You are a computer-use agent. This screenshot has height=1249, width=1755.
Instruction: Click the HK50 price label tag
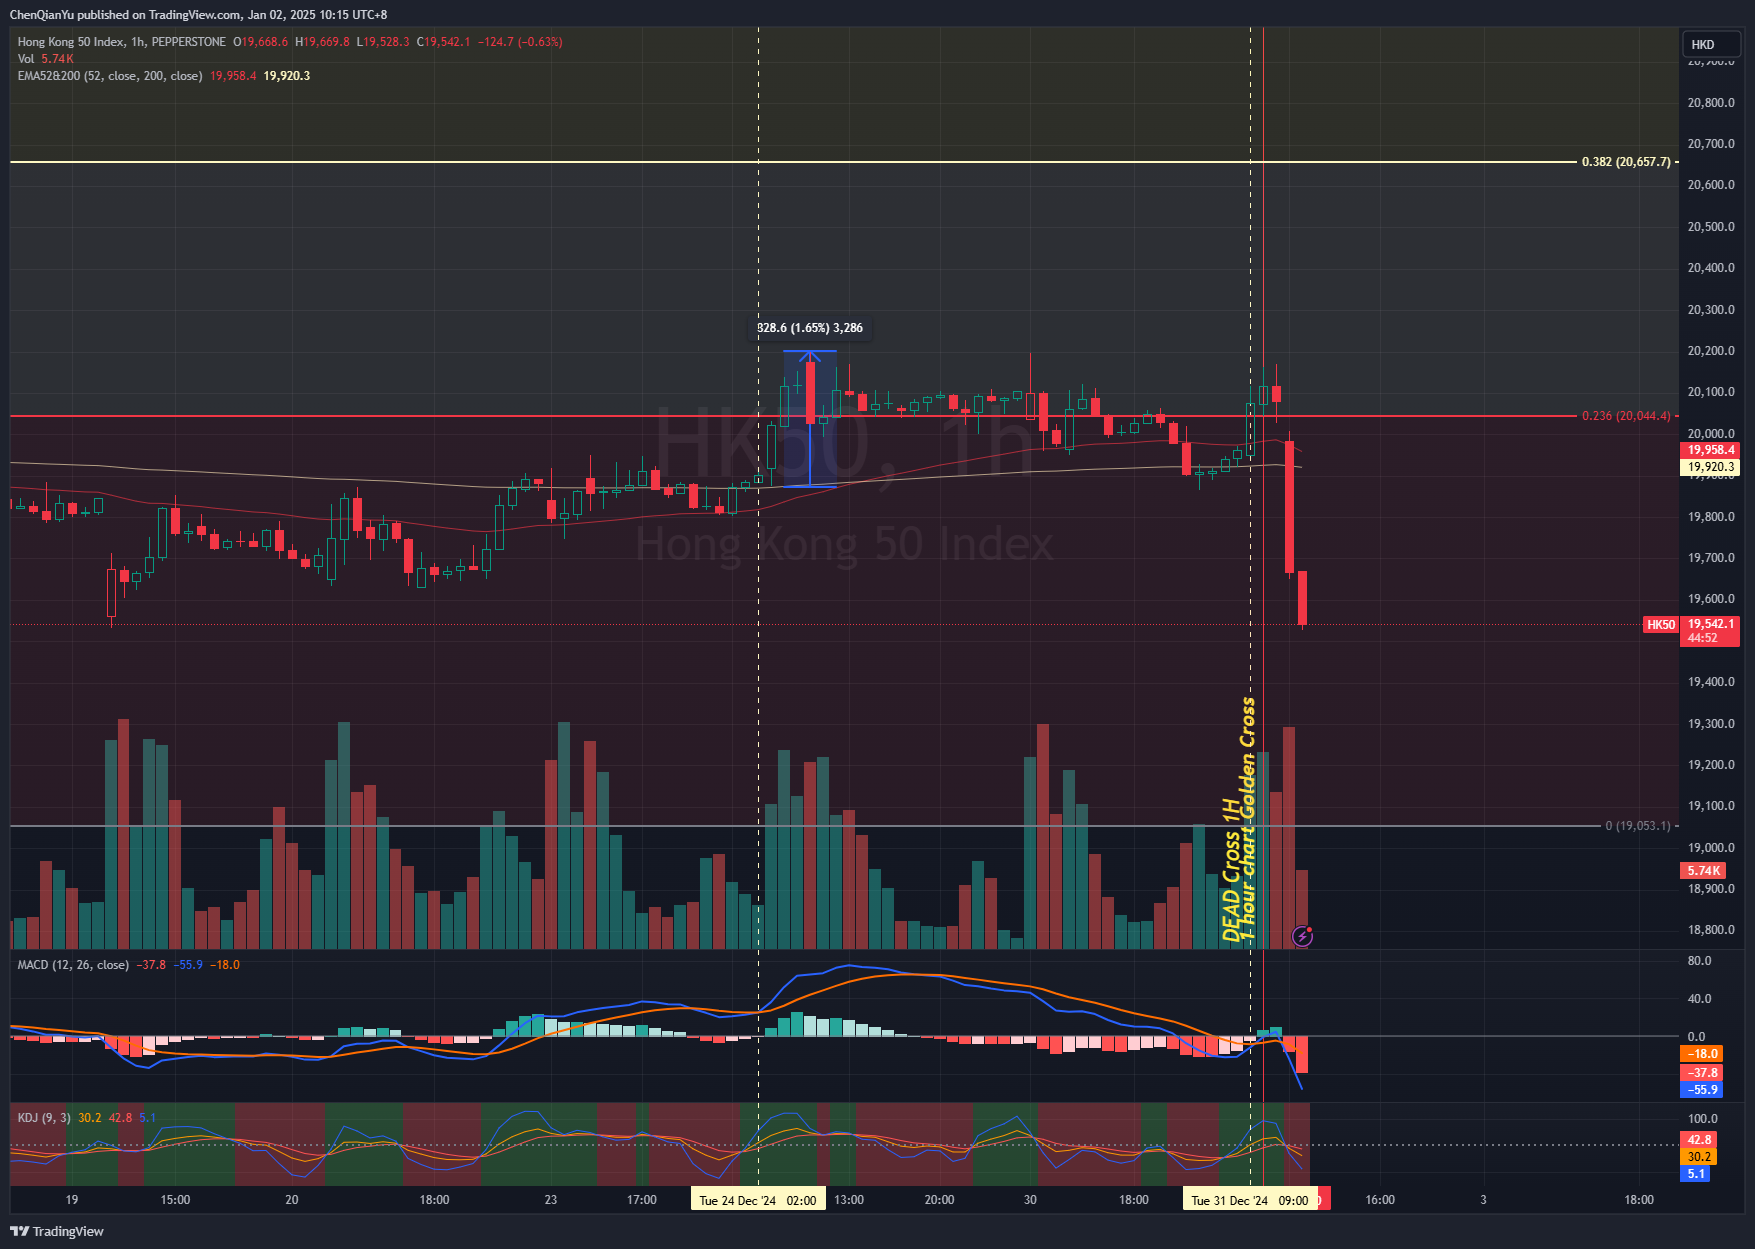point(1661,625)
